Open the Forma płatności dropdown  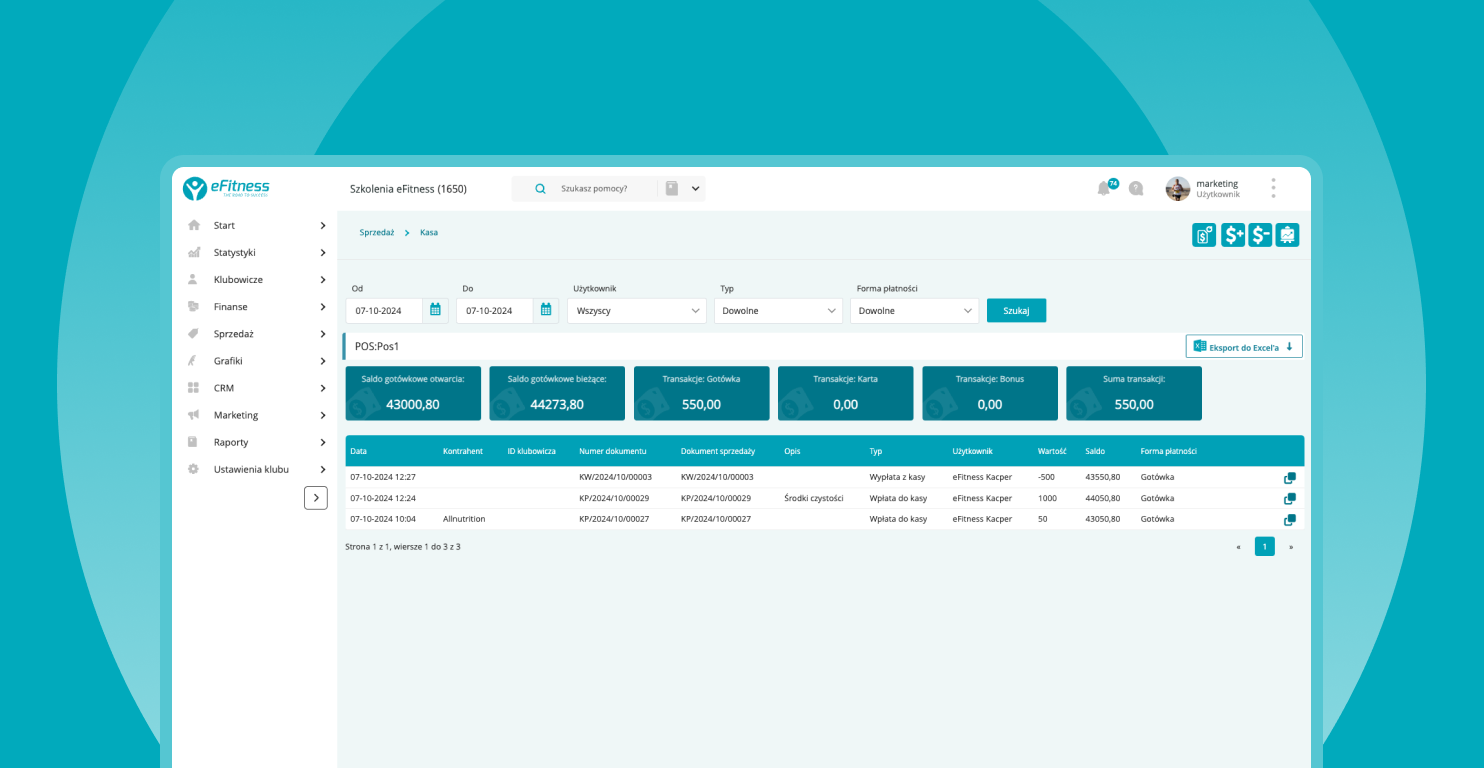914,311
